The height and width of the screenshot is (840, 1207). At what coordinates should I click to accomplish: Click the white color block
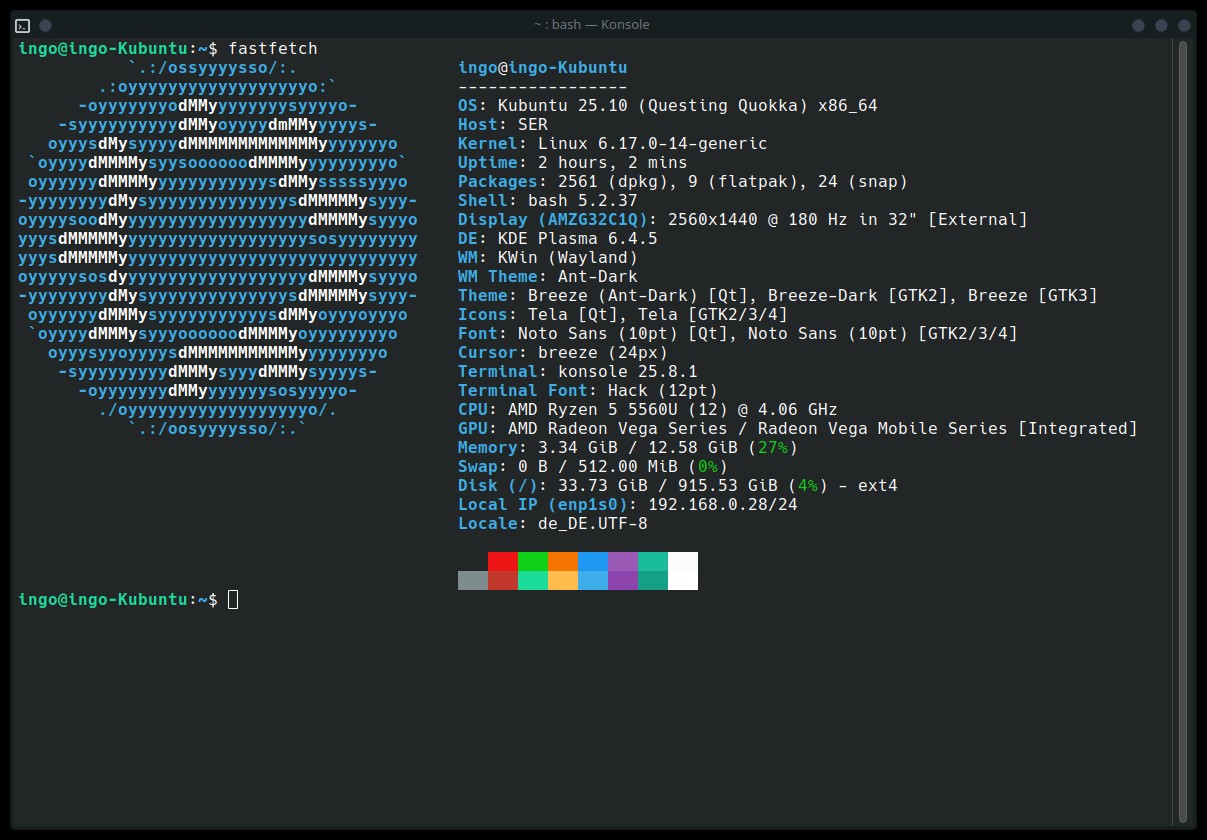coord(683,570)
